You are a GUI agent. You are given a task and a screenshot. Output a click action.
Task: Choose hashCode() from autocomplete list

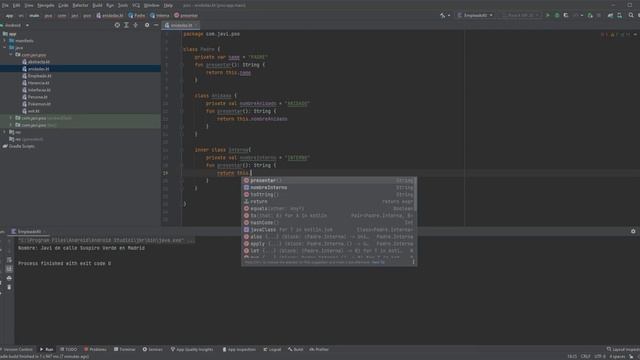(x=329, y=223)
